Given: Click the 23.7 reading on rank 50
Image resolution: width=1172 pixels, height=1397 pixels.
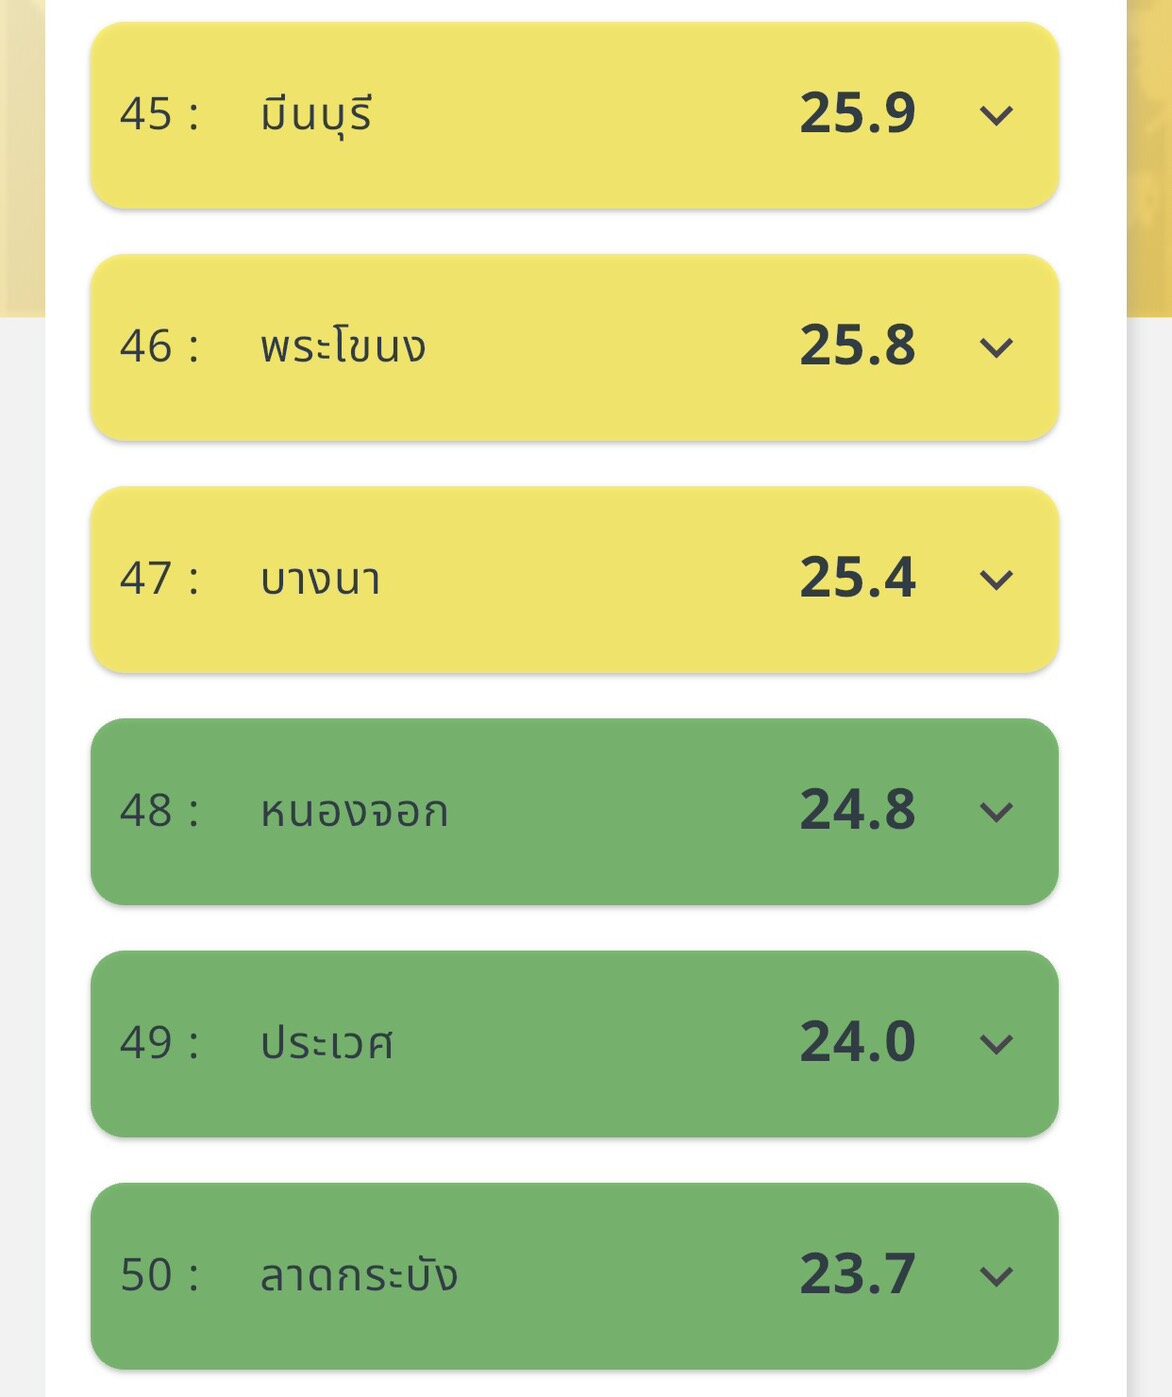Looking at the screenshot, I should 858,1273.
